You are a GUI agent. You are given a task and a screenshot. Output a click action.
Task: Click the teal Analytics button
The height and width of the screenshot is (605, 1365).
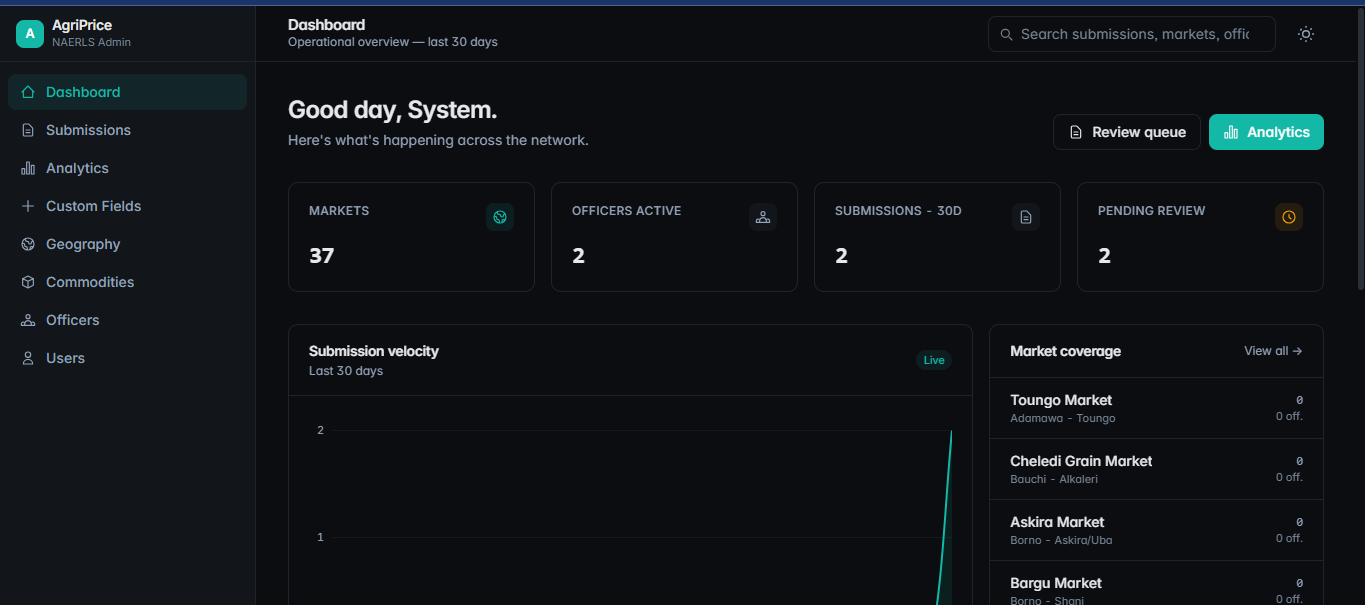(1266, 132)
